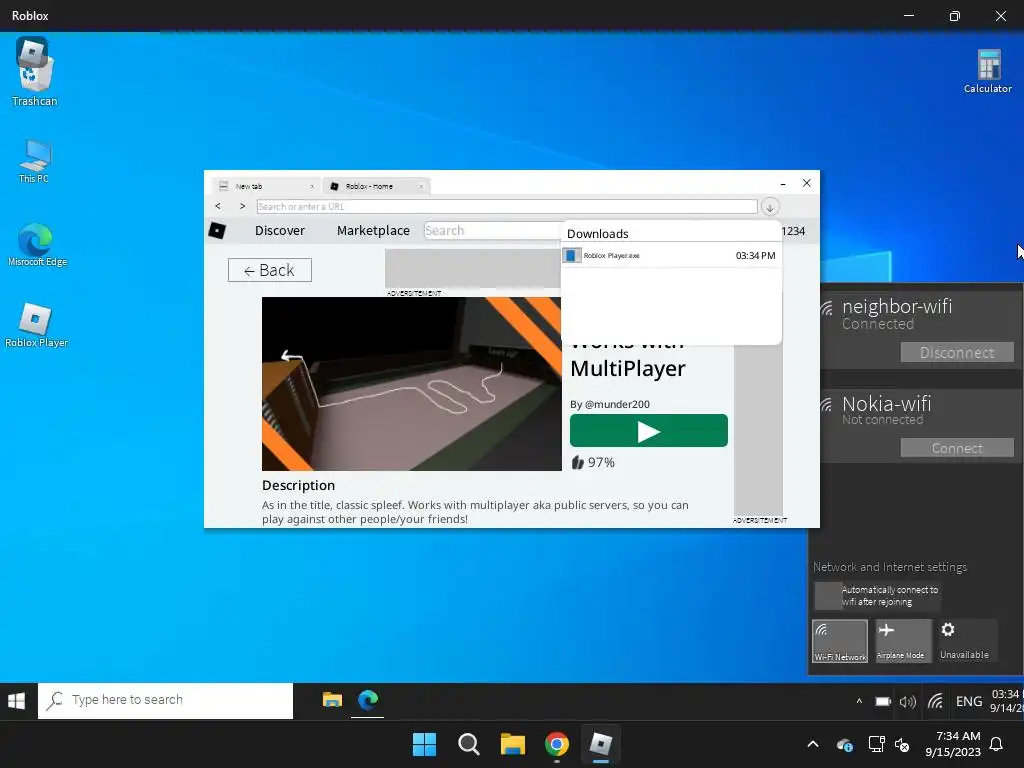Go forward with browser forward arrow

point(242,206)
